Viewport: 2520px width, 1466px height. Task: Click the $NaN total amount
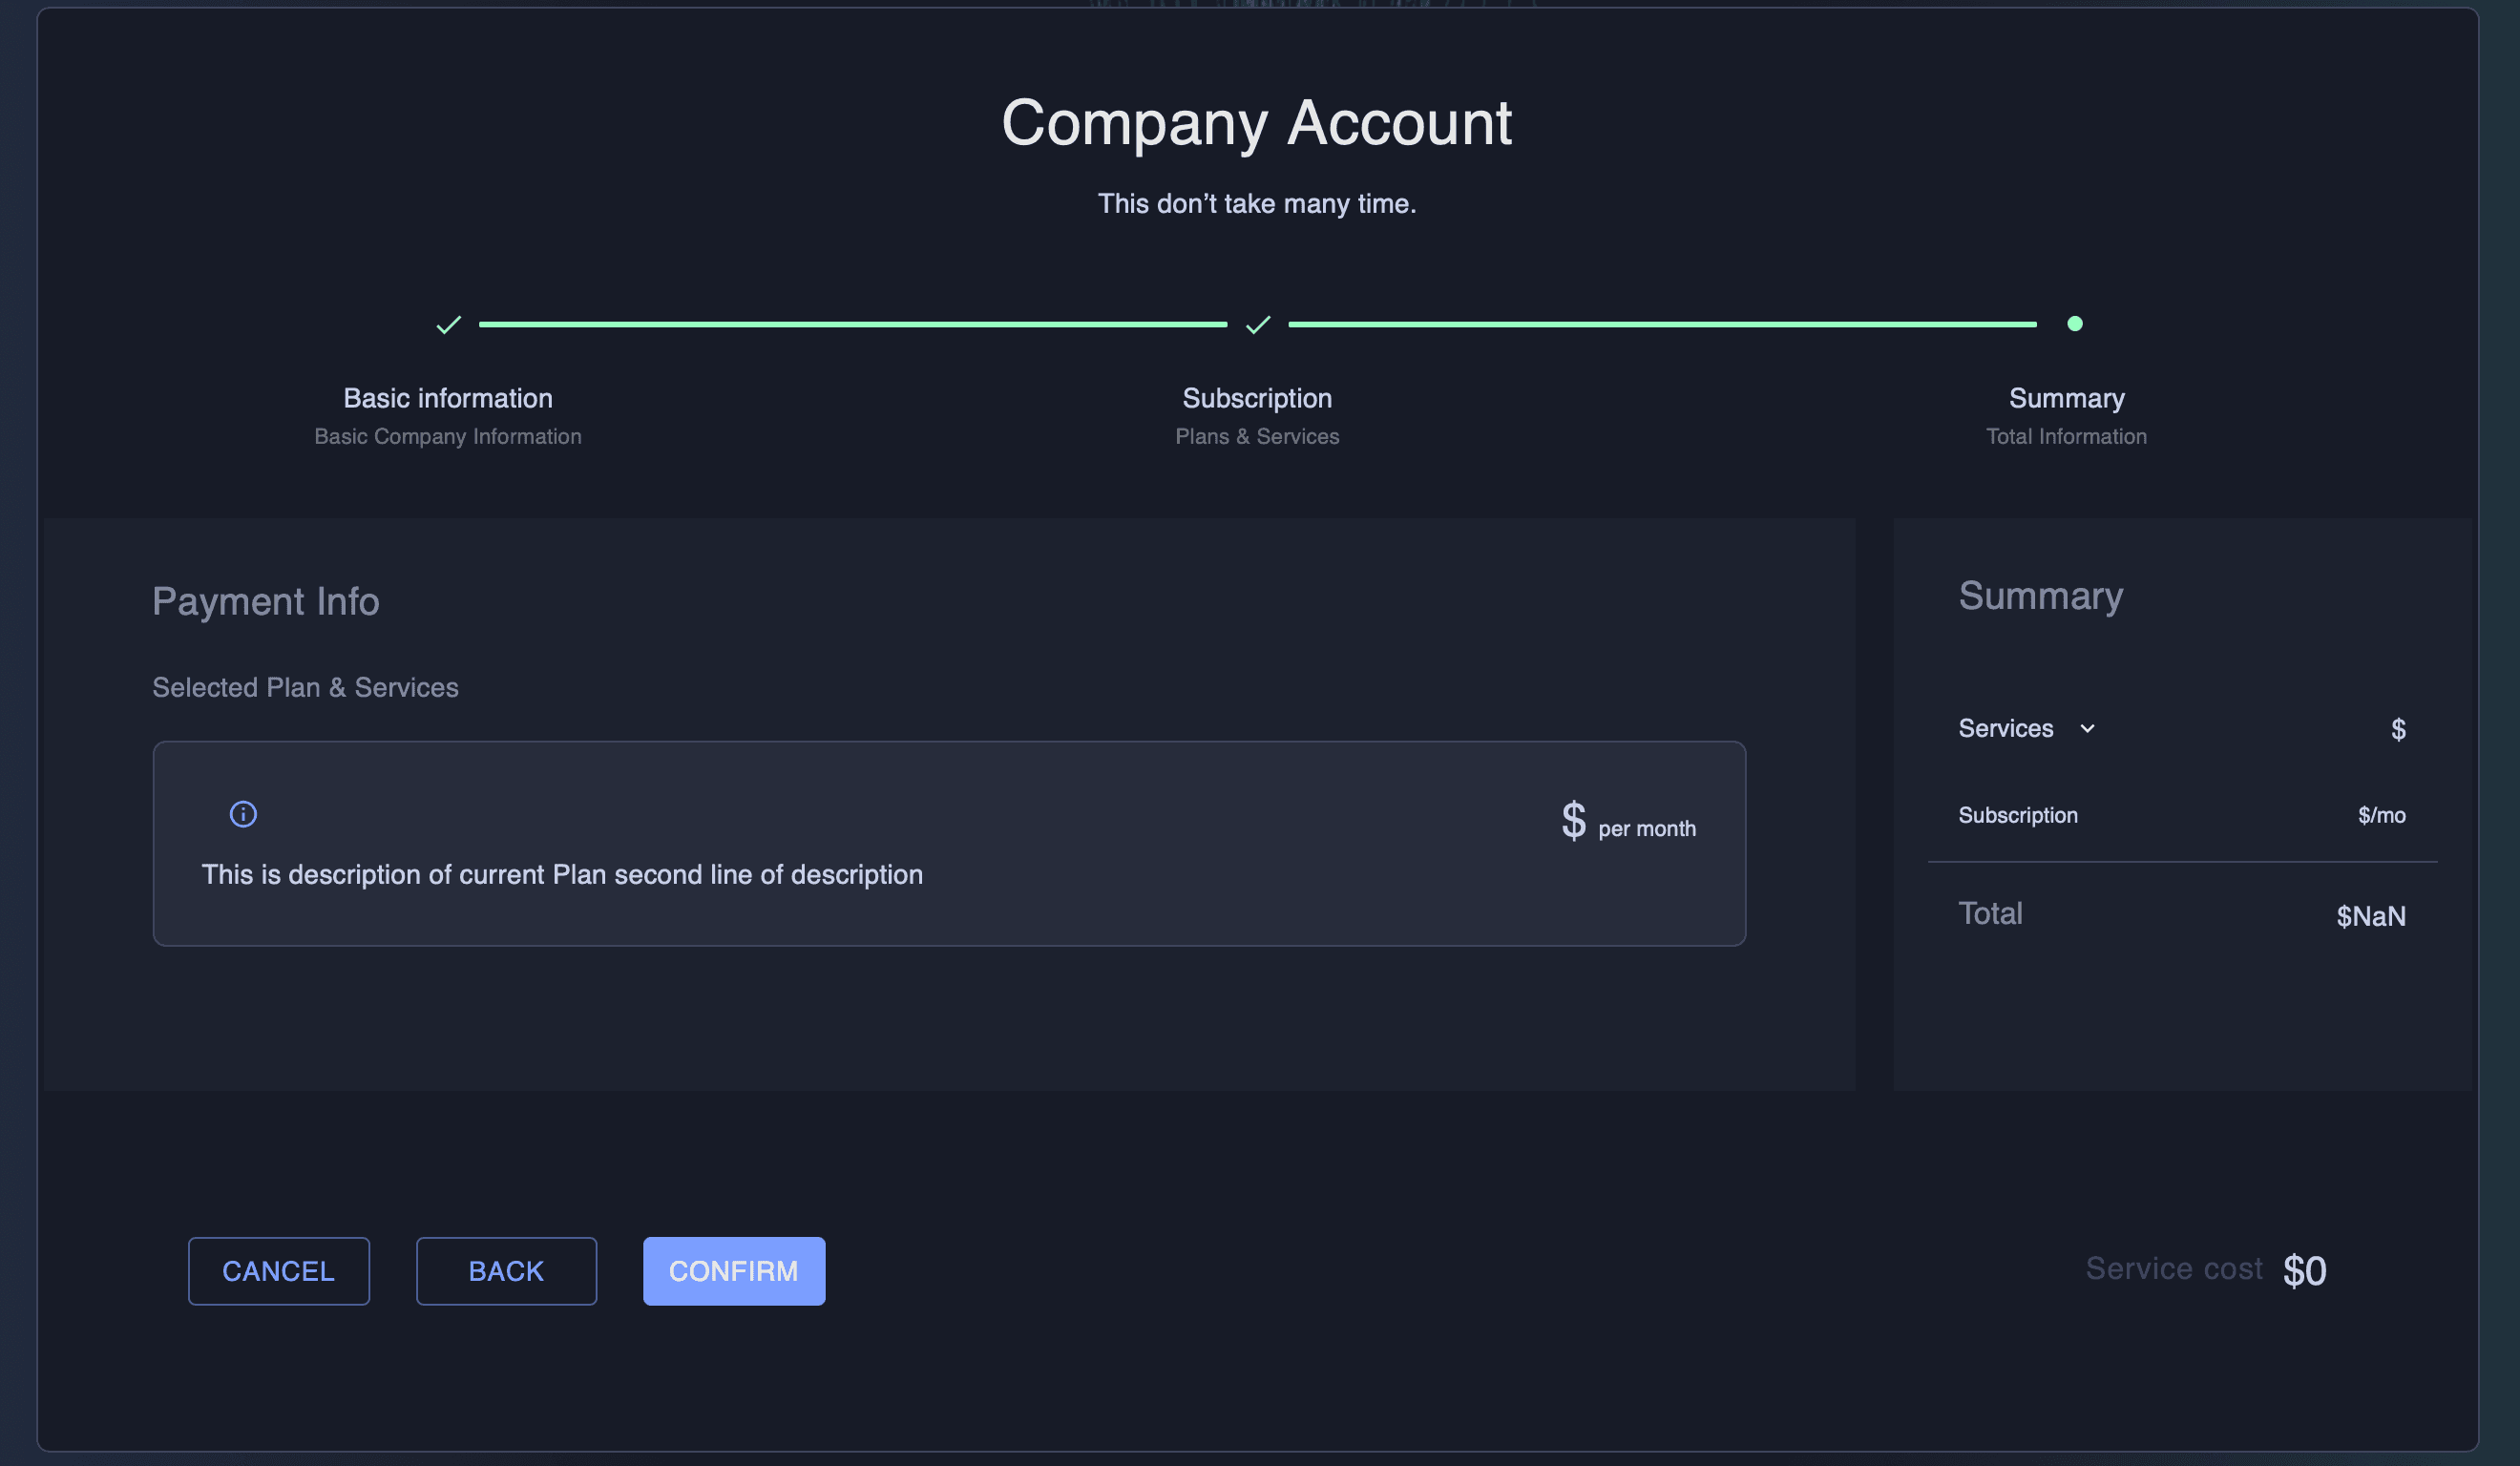coord(2370,916)
